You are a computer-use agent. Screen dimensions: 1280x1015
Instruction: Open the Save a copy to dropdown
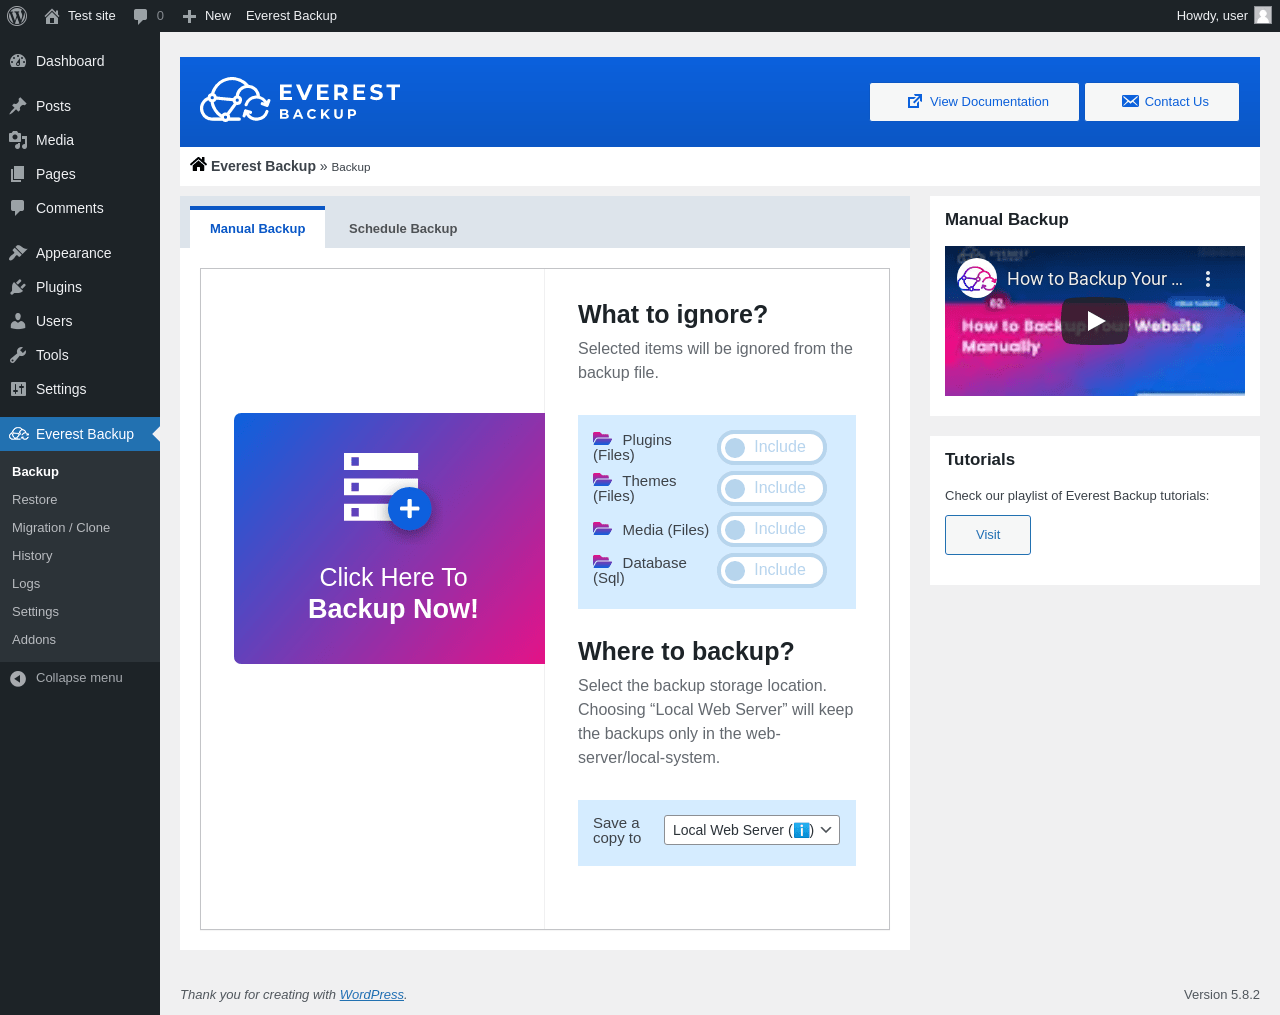click(752, 830)
